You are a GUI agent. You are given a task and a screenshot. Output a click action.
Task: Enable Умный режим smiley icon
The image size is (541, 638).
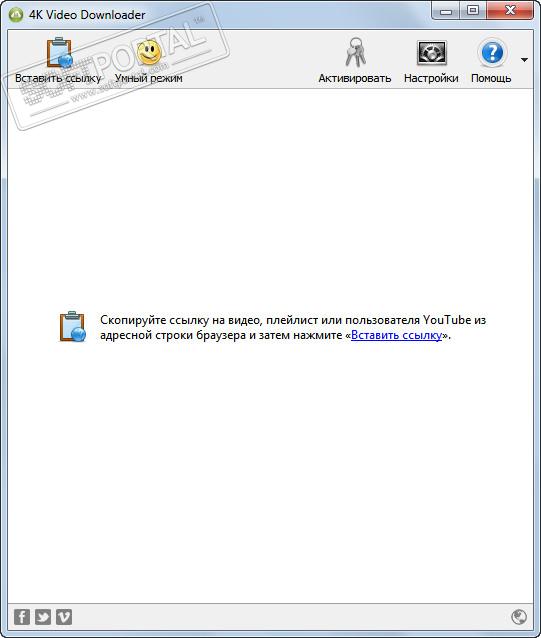point(148,52)
